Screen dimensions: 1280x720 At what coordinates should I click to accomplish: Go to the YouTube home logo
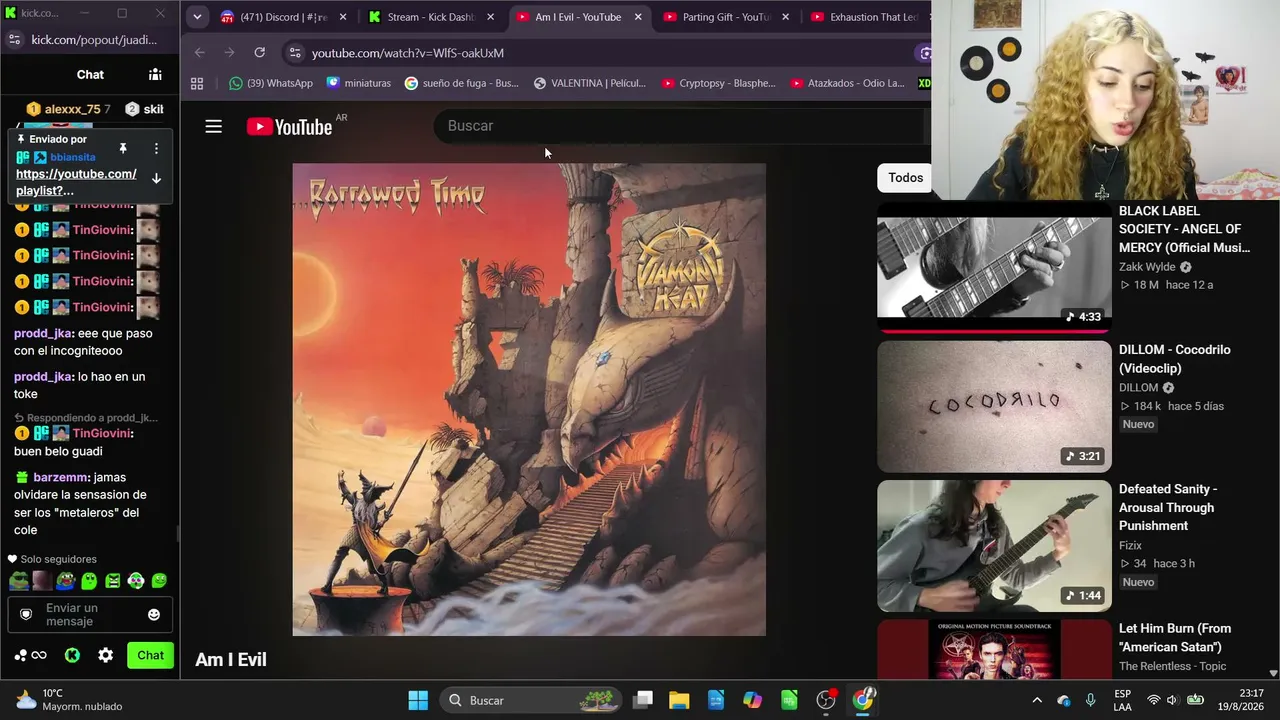click(x=290, y=126)
